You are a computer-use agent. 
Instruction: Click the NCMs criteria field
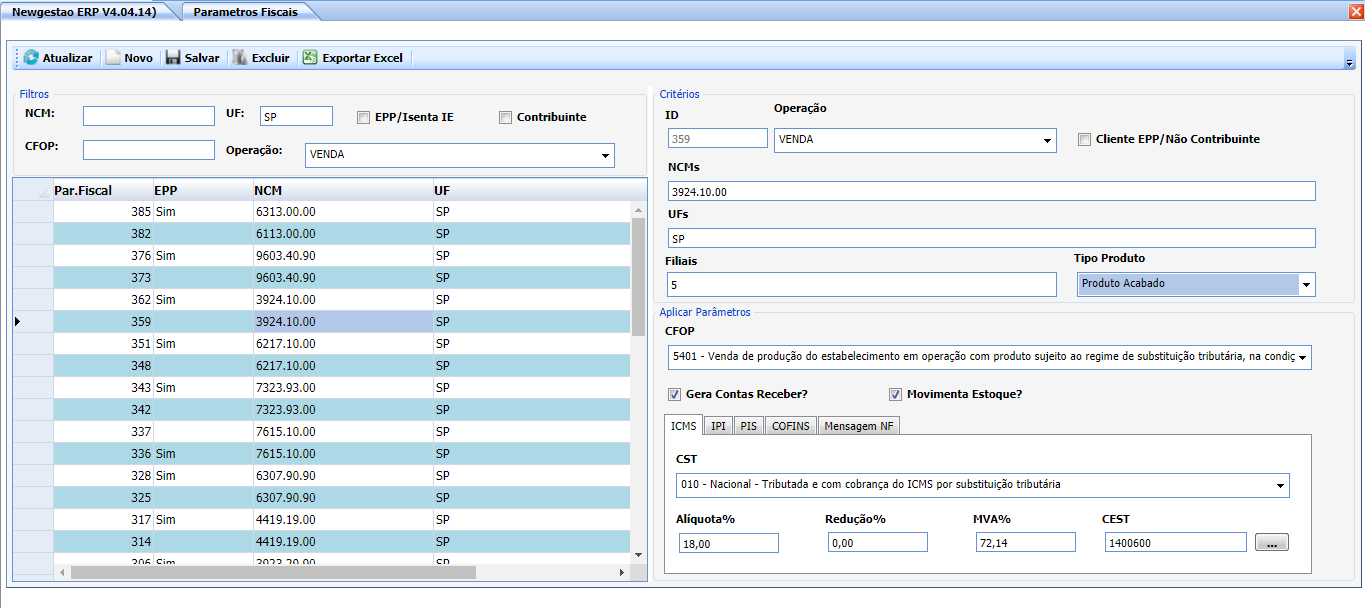click(992, 191)
